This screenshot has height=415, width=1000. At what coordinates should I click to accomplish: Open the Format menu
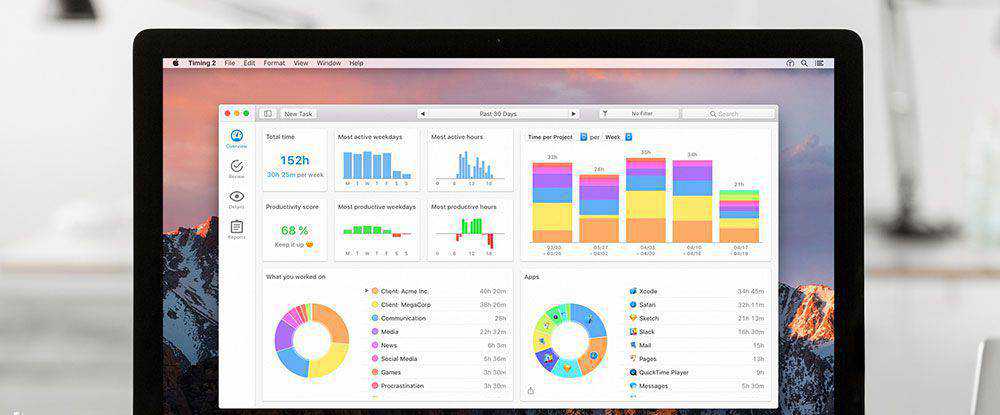(274, 63)
